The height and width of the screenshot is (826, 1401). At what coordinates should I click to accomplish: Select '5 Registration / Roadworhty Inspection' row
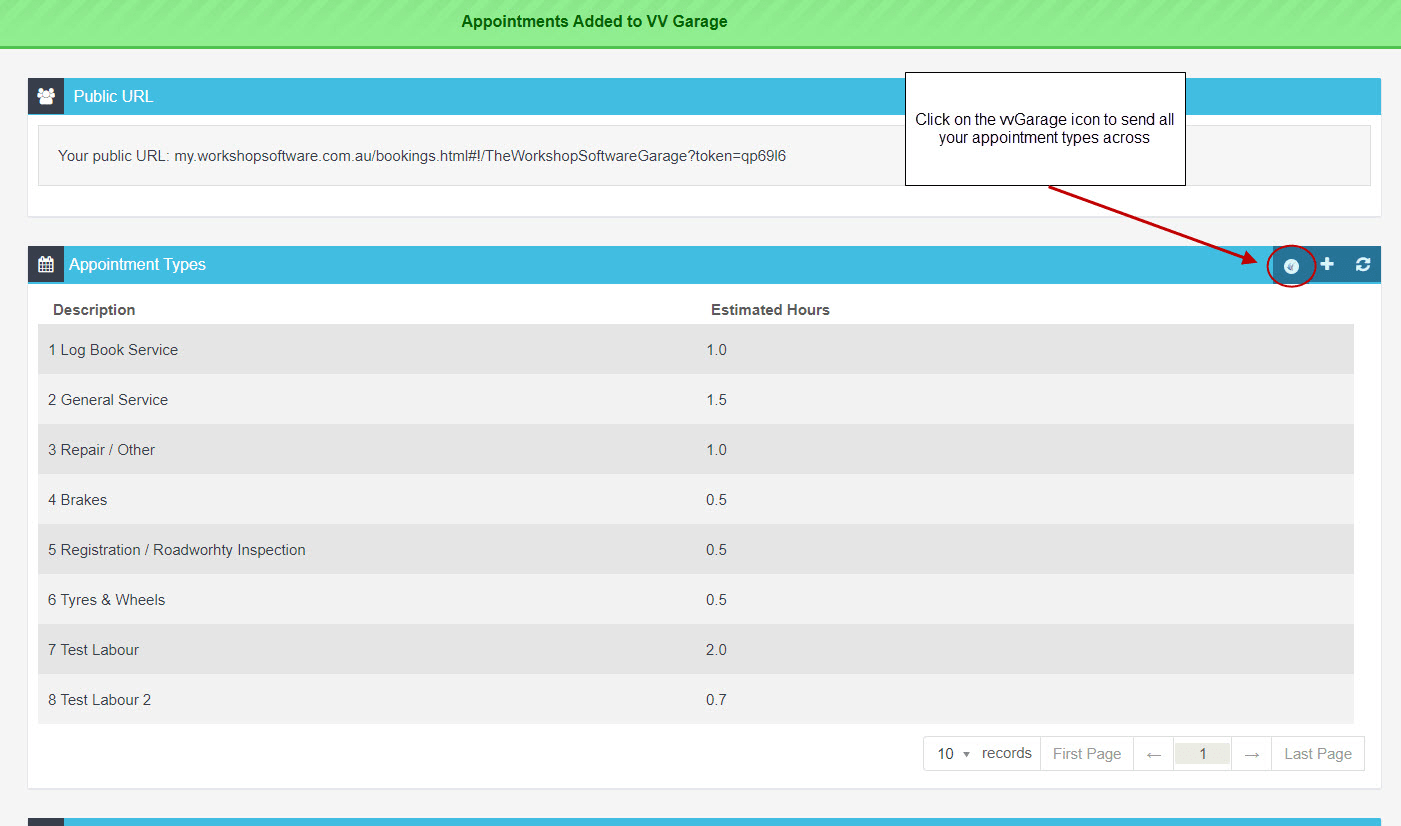click(x=696, y=549)
